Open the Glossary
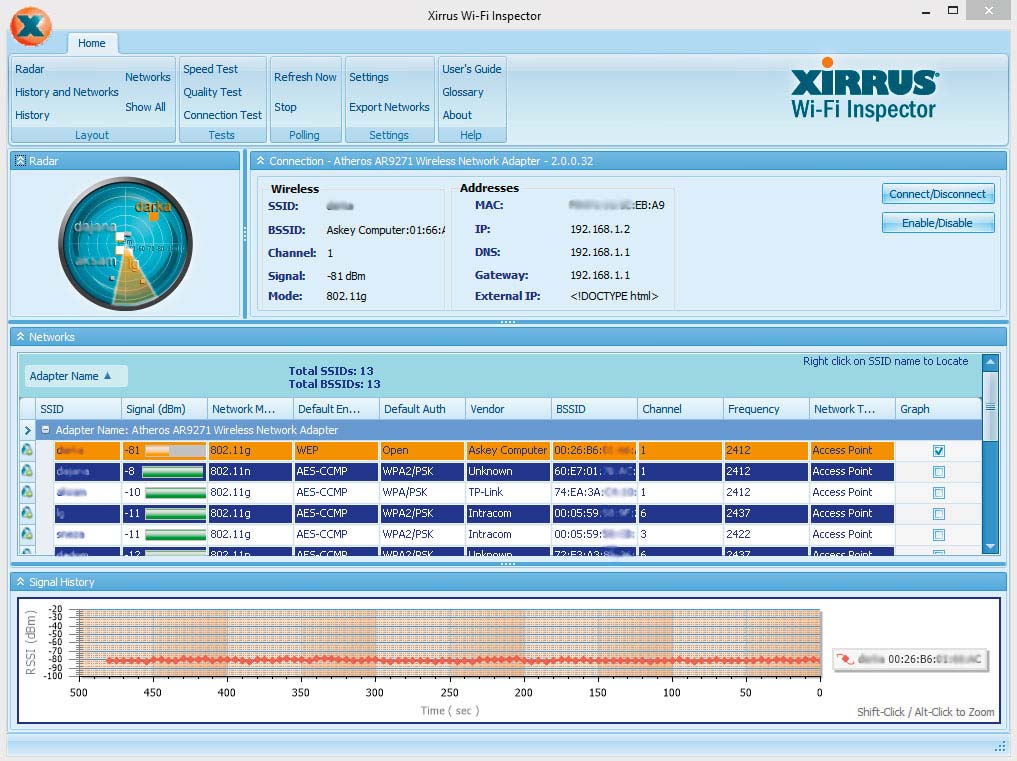Viewport: 1017px width, 761px height. pyautogui.click(x=463, y=92)
